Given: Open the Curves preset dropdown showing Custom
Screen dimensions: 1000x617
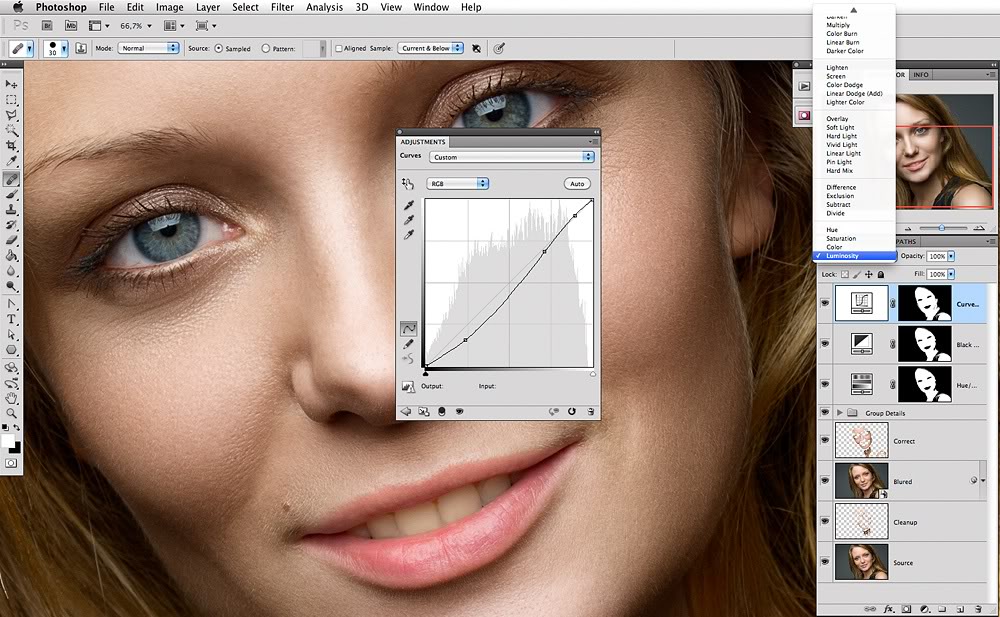Looking at the screenshot, I should tap(511, 157).
